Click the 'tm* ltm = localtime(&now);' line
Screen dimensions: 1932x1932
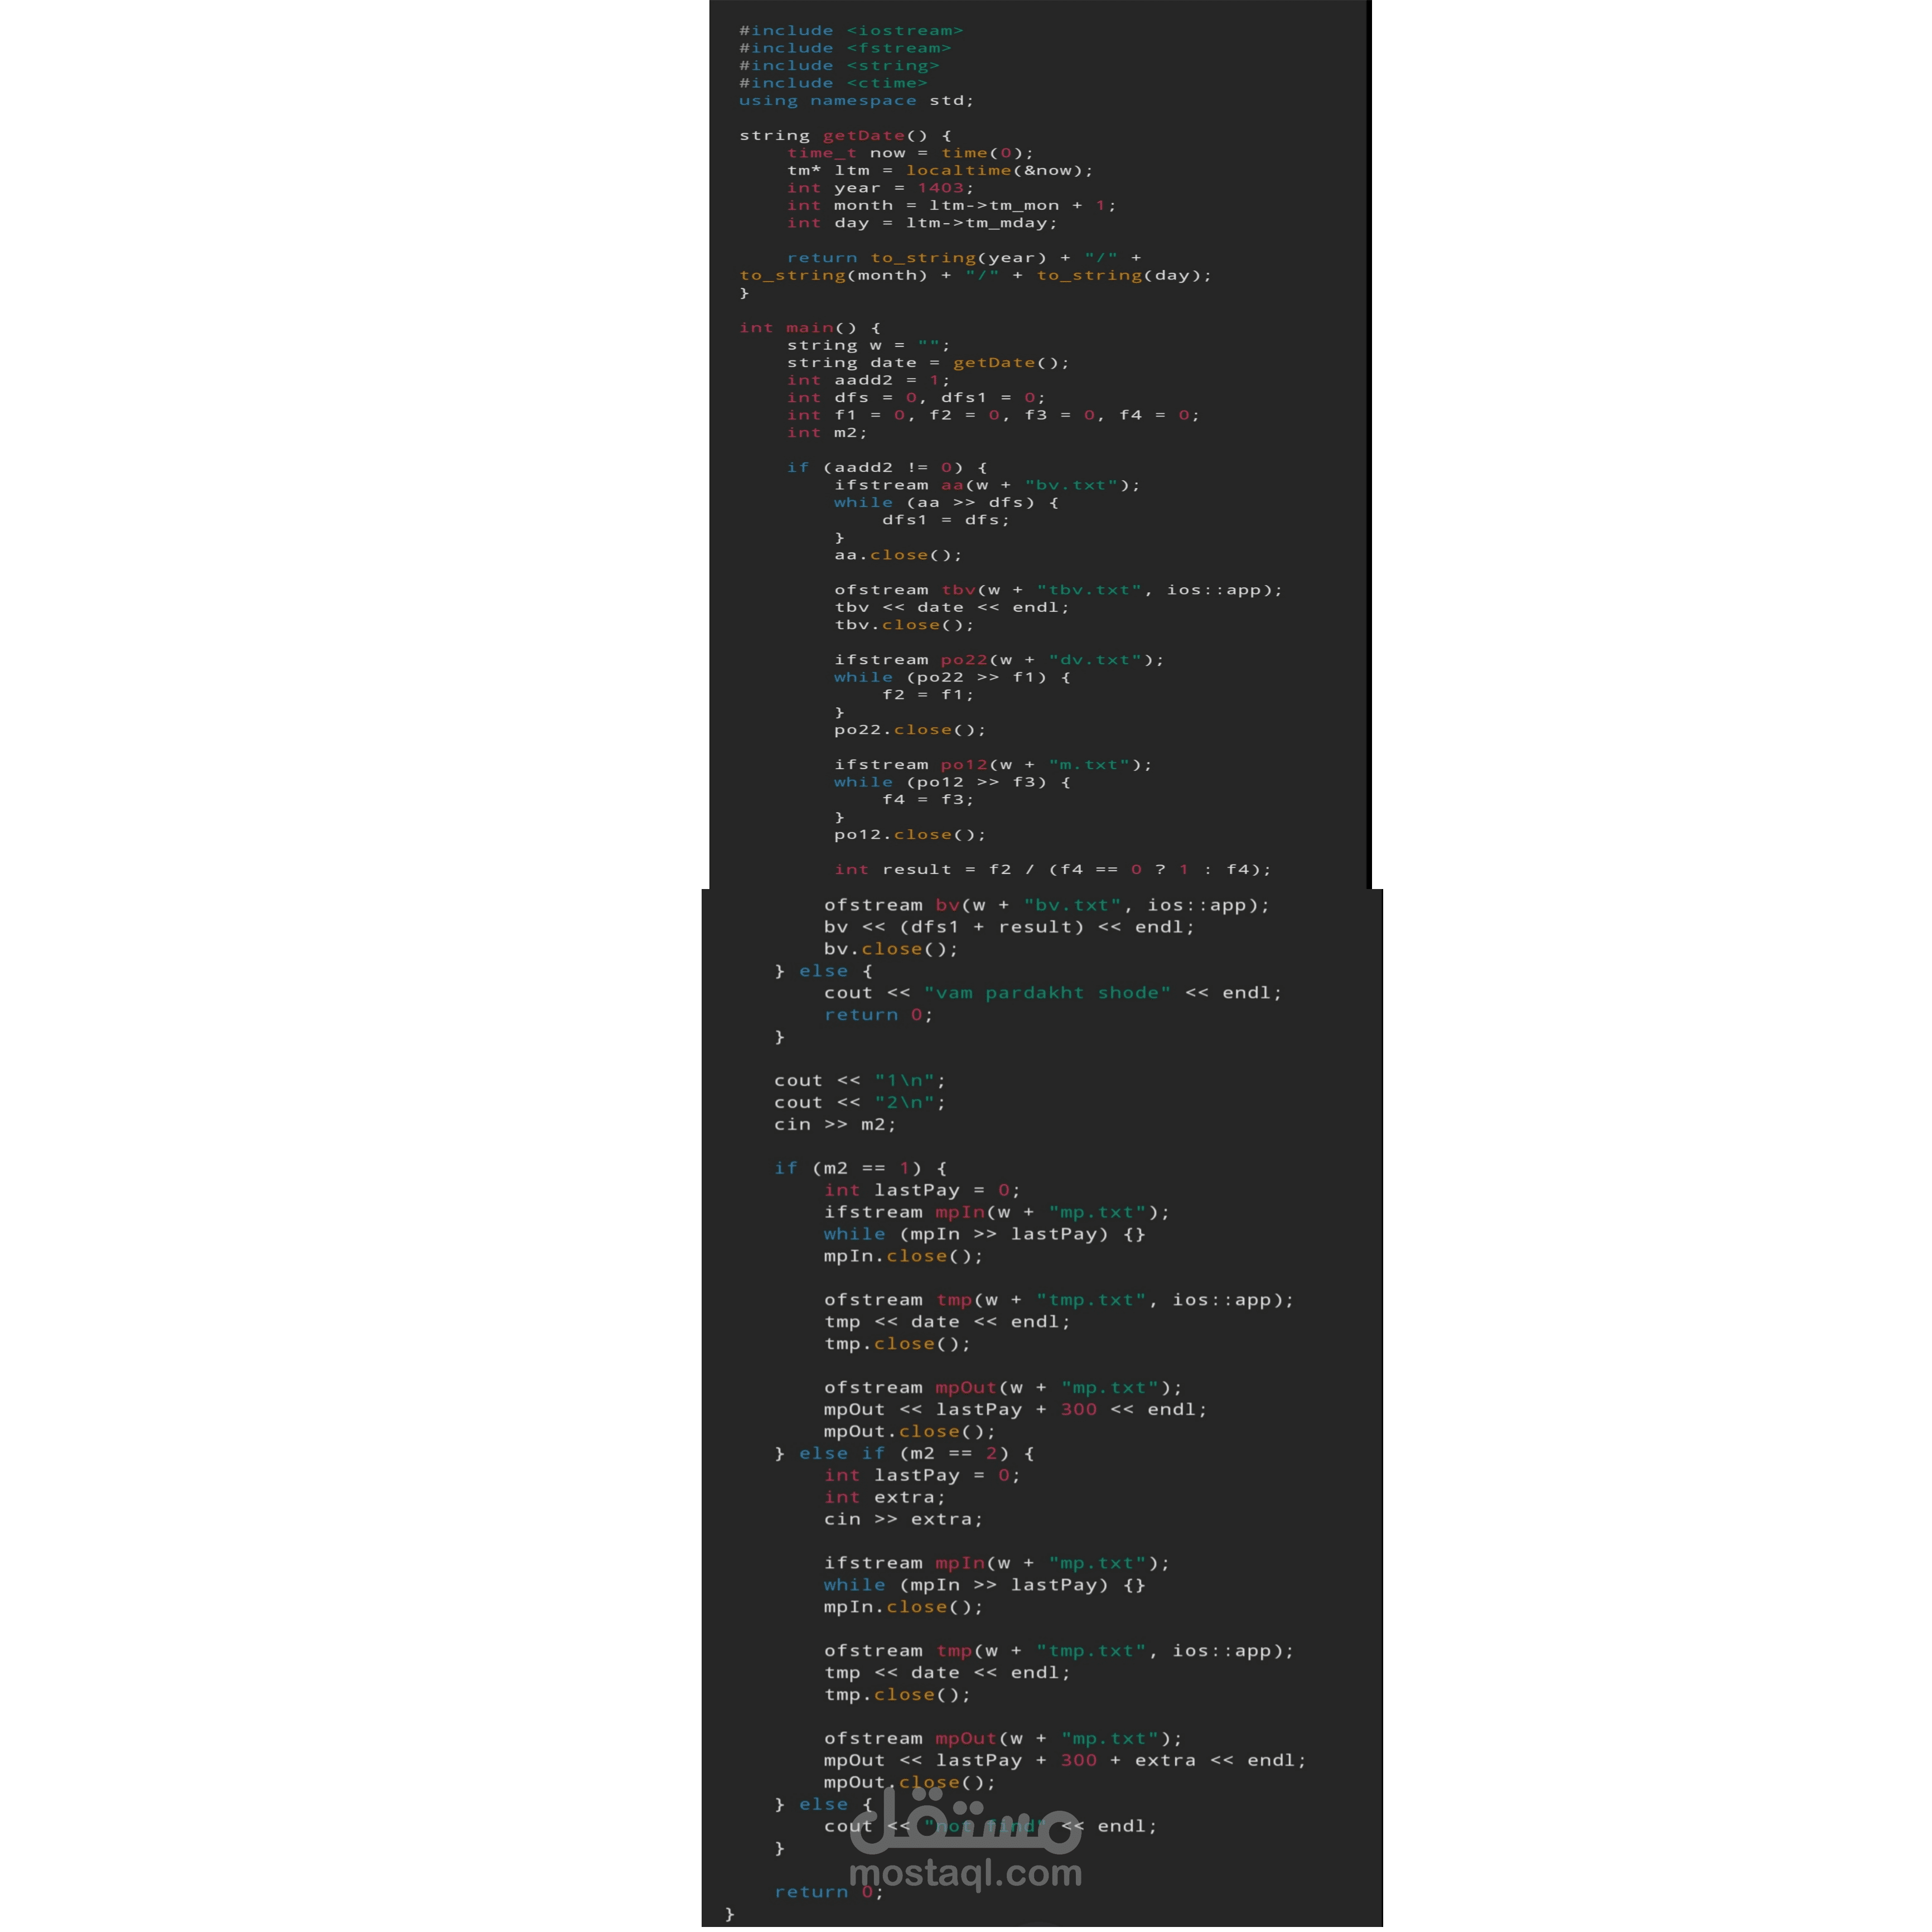click(940, 171)
